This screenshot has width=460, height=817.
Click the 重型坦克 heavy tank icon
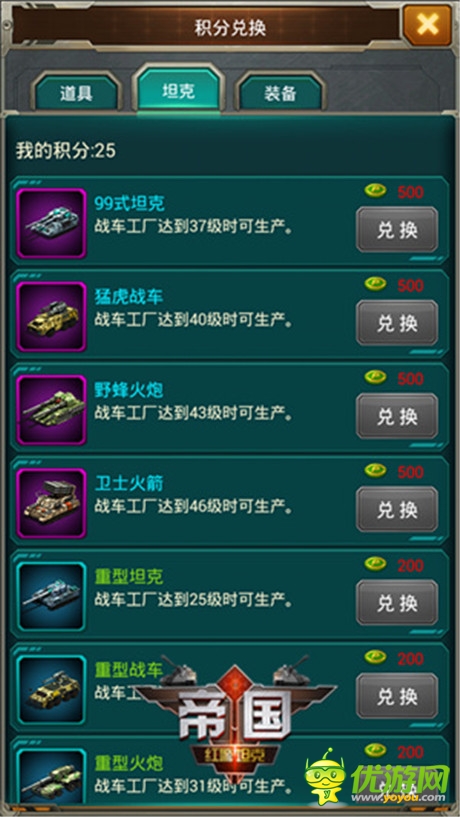(x=51, y=596)
